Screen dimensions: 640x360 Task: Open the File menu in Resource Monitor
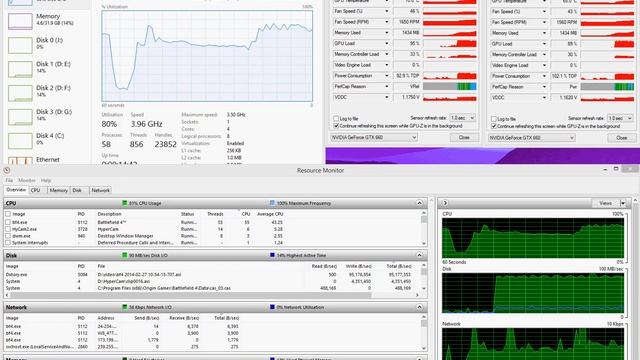pos(9,180)
